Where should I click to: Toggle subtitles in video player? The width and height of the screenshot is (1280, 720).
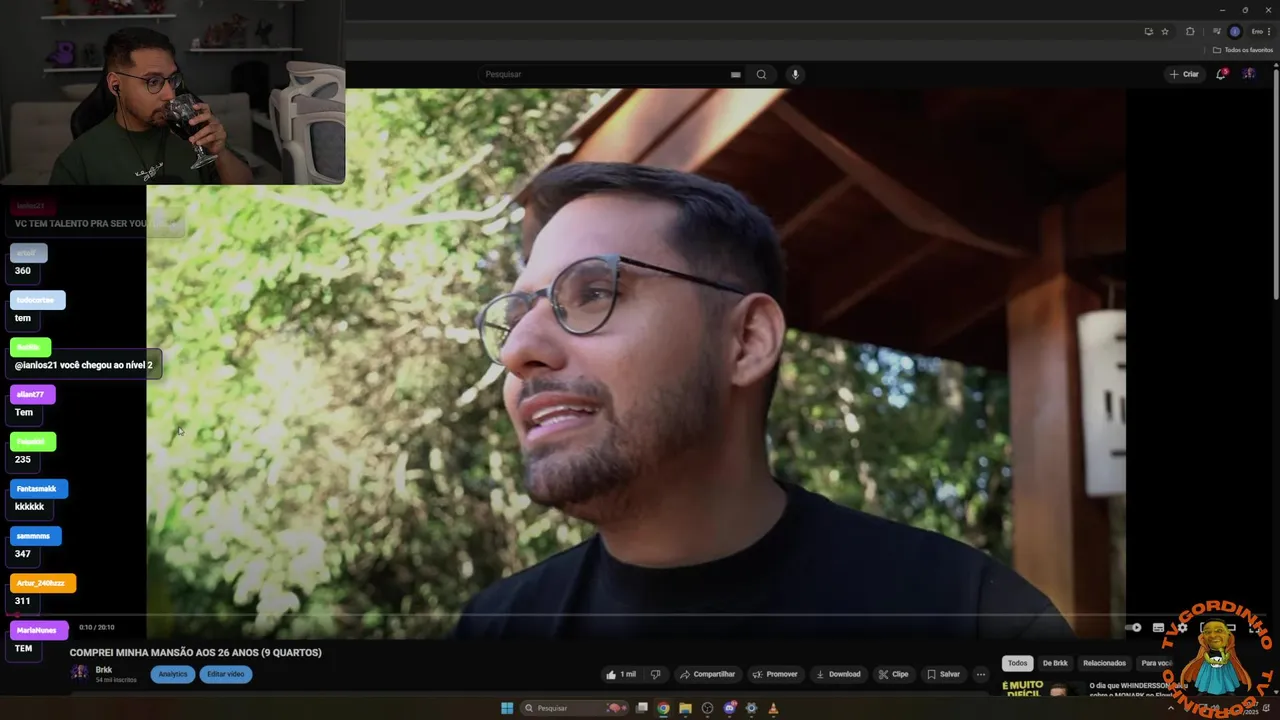coord(1158,628)
